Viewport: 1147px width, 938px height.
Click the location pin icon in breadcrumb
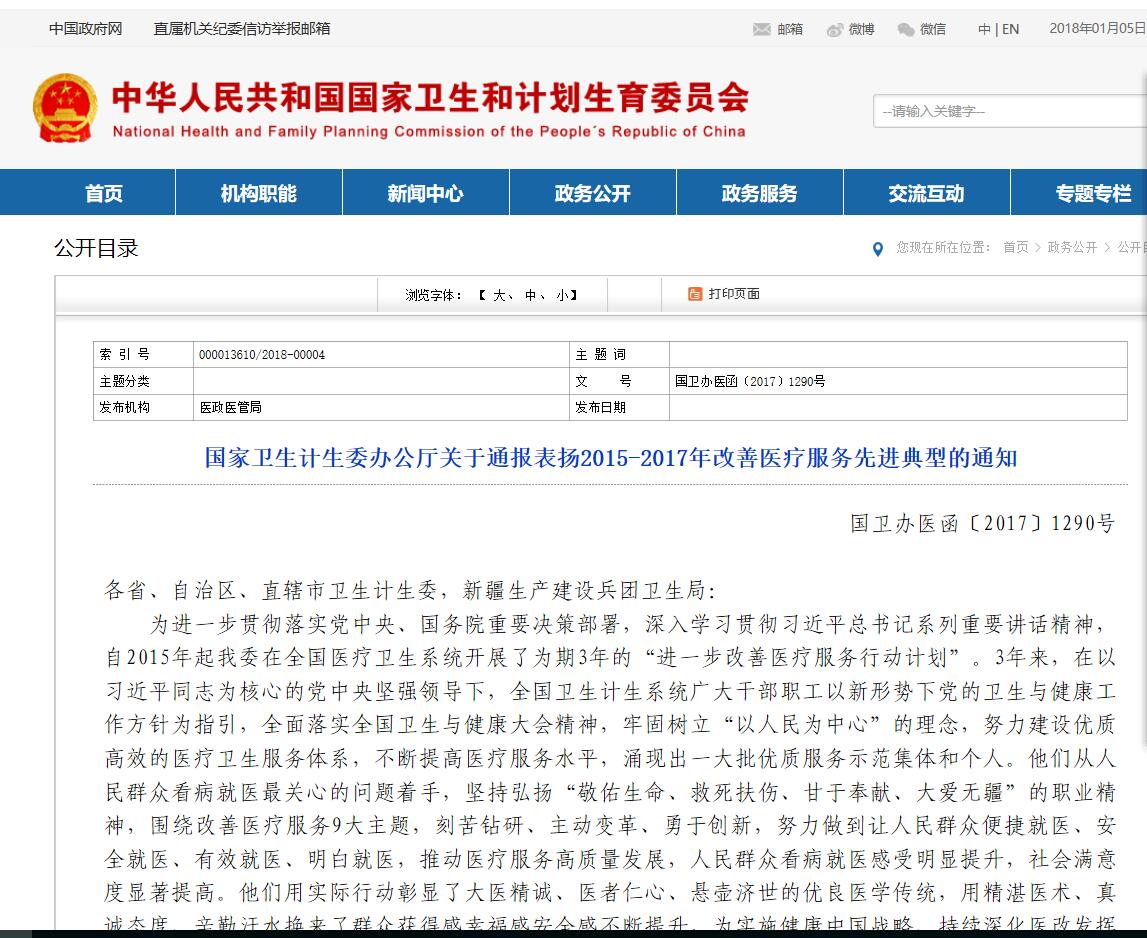[x=878, y=249]
